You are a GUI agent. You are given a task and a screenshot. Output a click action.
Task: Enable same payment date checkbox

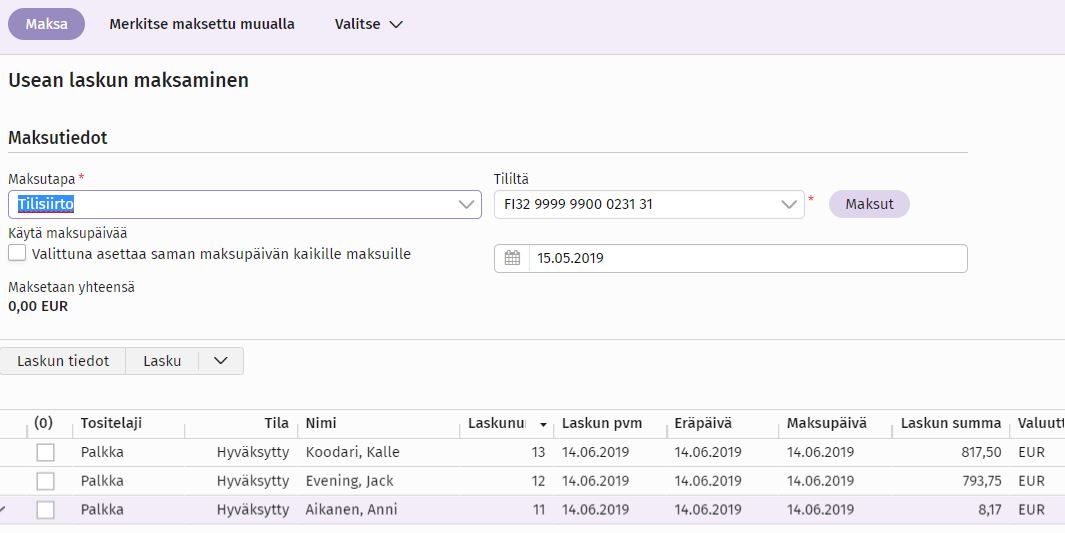pos(17,253)
